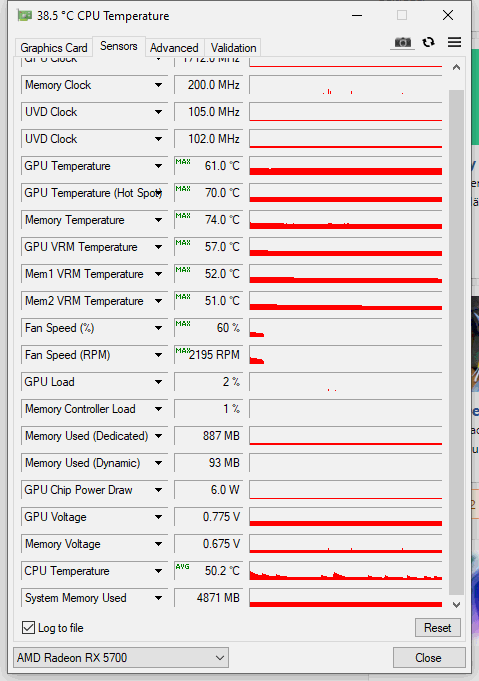479x681 pixels.
Task: Open the Advanced tab
Action: pos(174,48)
